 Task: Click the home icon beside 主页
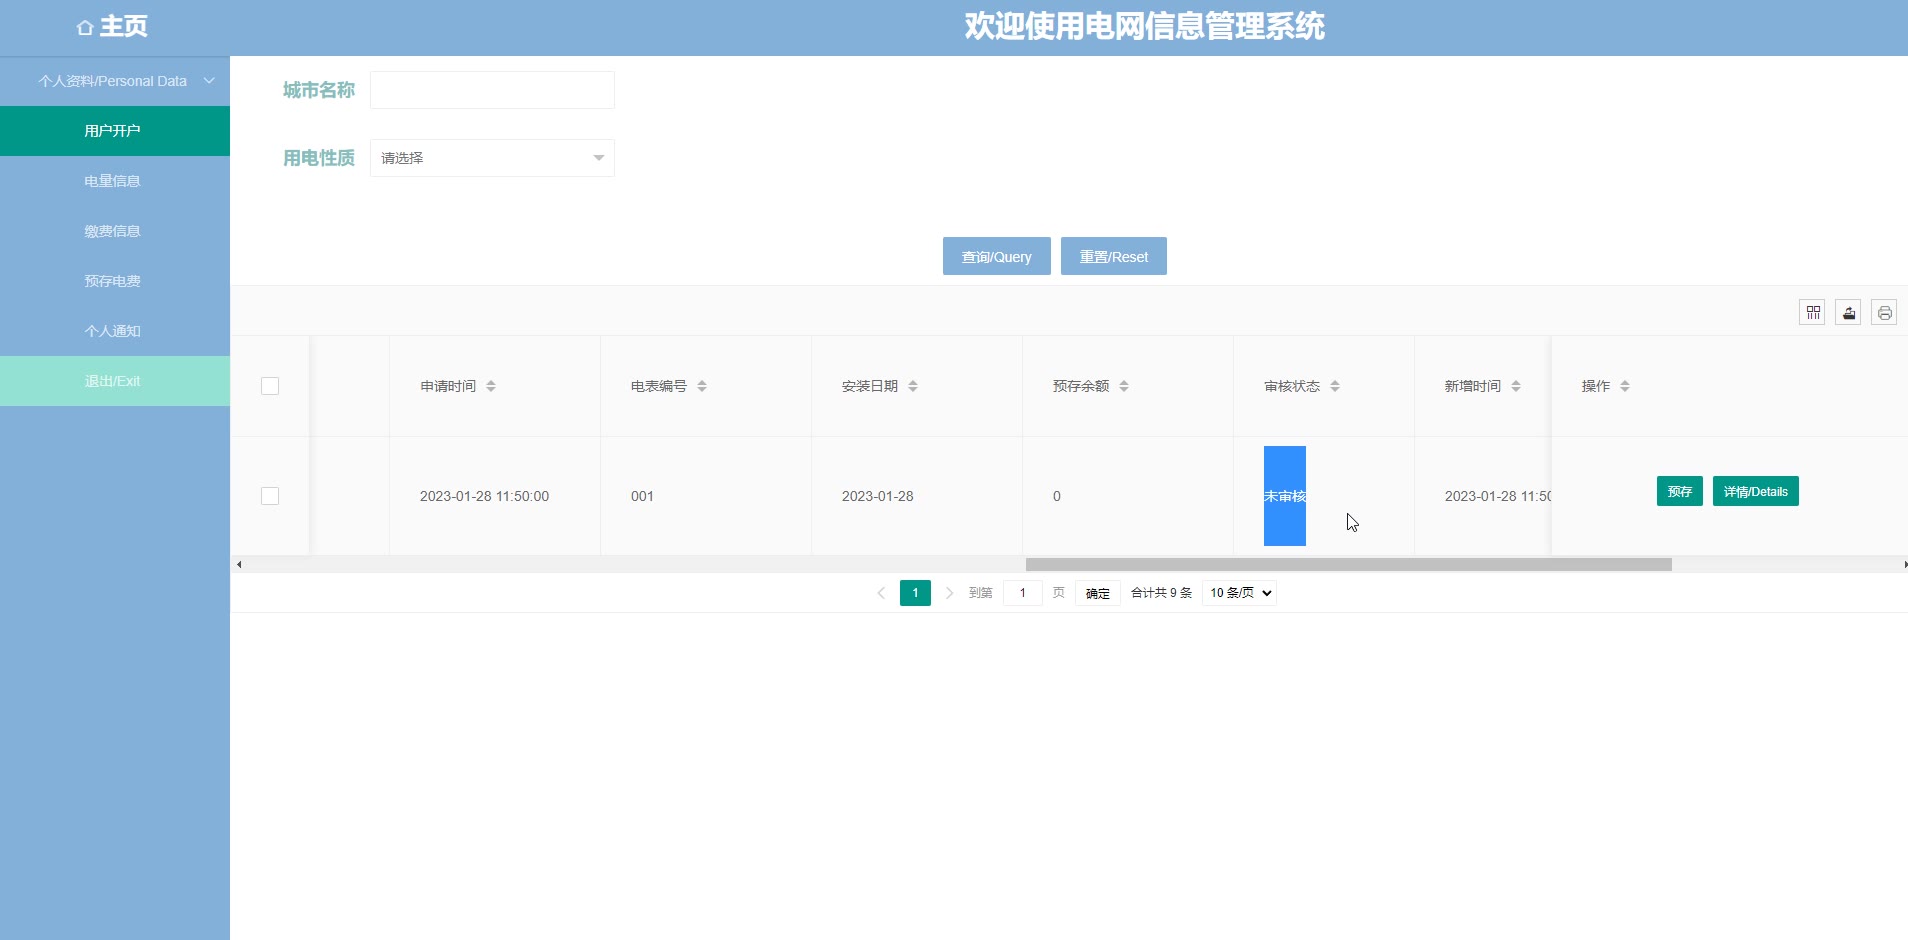click(x=85, y=28)
